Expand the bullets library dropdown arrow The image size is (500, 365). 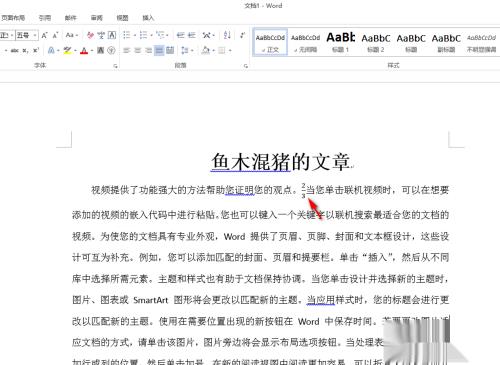135,35
